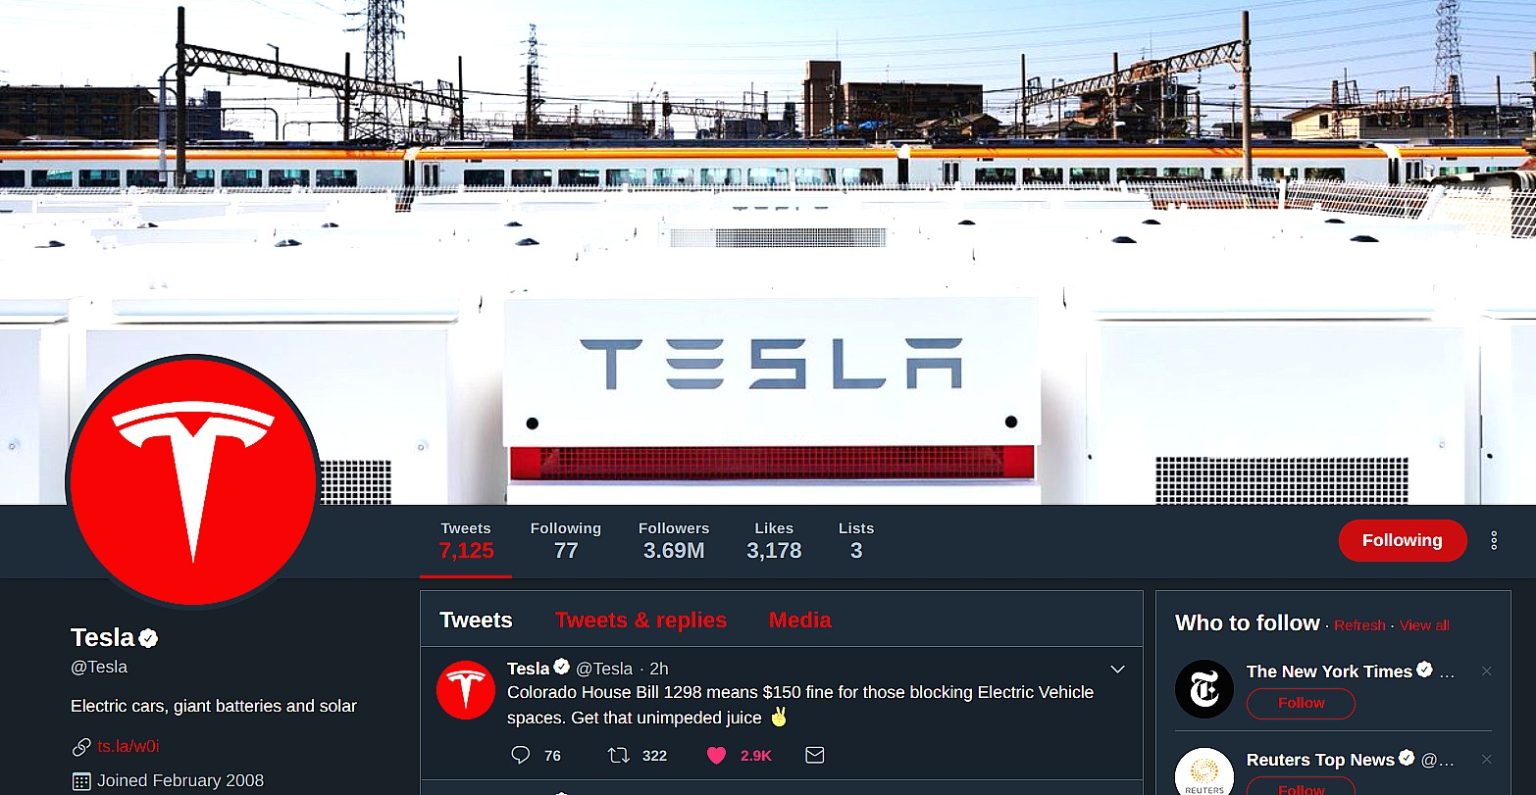The width and height of the screenshot is (1536, 795).
Task: Toggle the red Following button
Action: (1402, 540)
